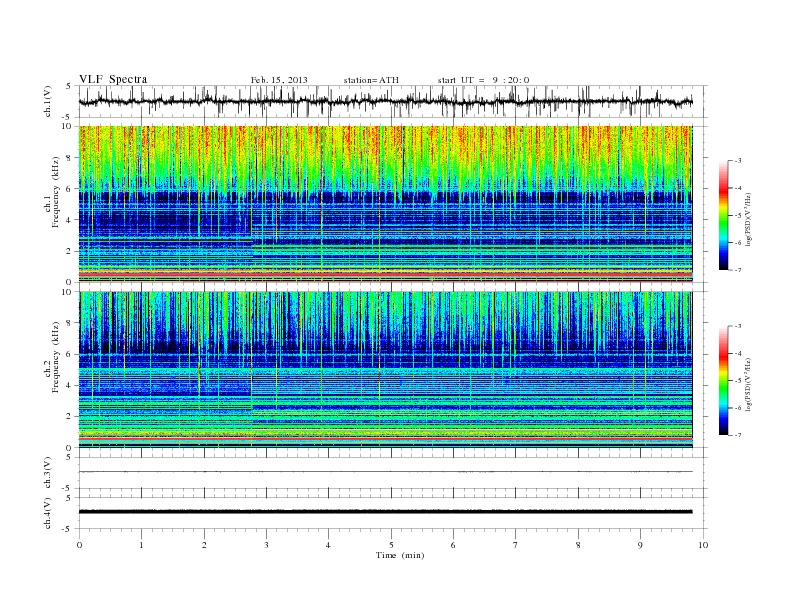Click the 2 minute tick label
The image size is (792, 612).
(x=204, y=545)
